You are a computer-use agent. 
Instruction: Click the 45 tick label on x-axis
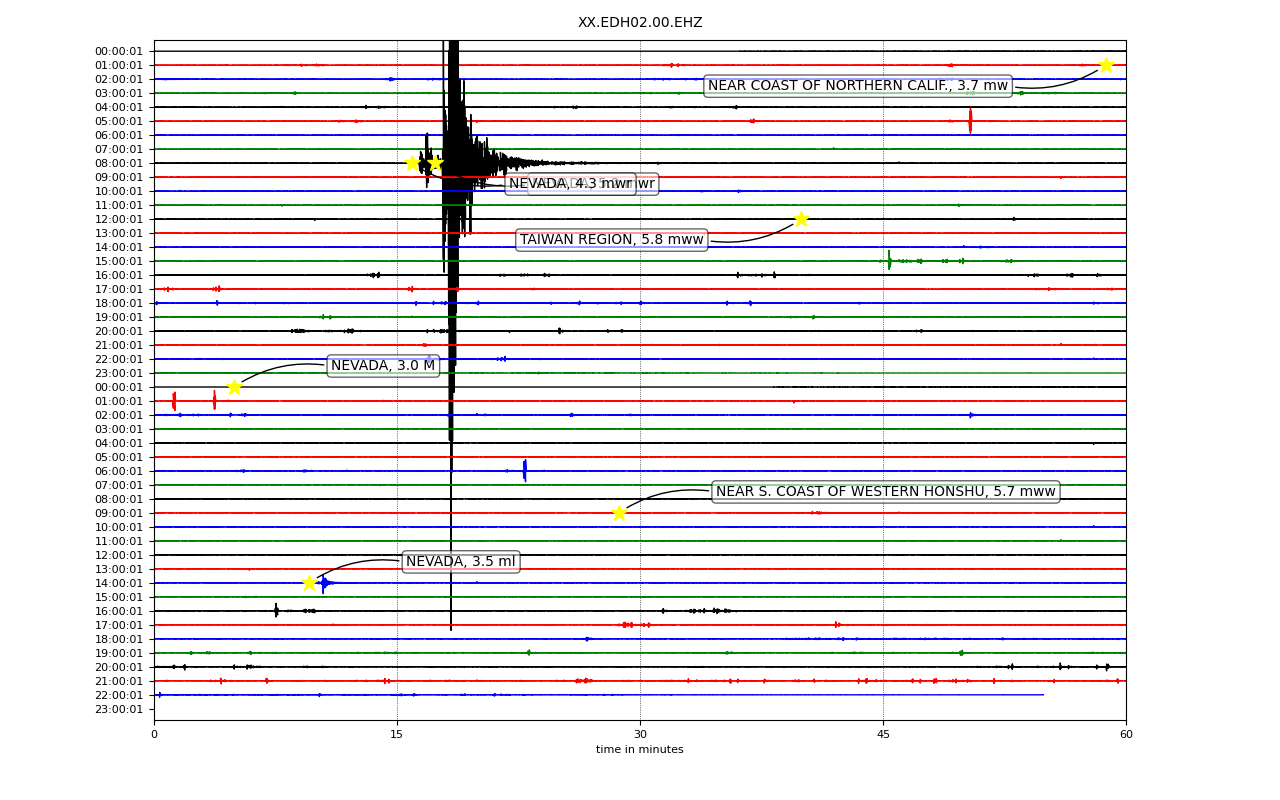coord(883,735)
